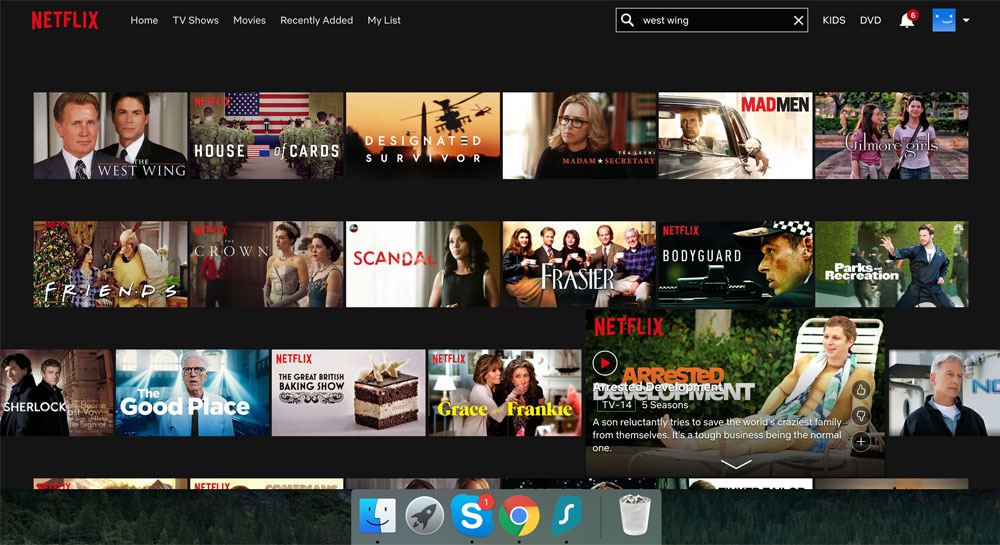Switch to KIDS mode
Viewport: 1000px width, 545px height.
834,20
